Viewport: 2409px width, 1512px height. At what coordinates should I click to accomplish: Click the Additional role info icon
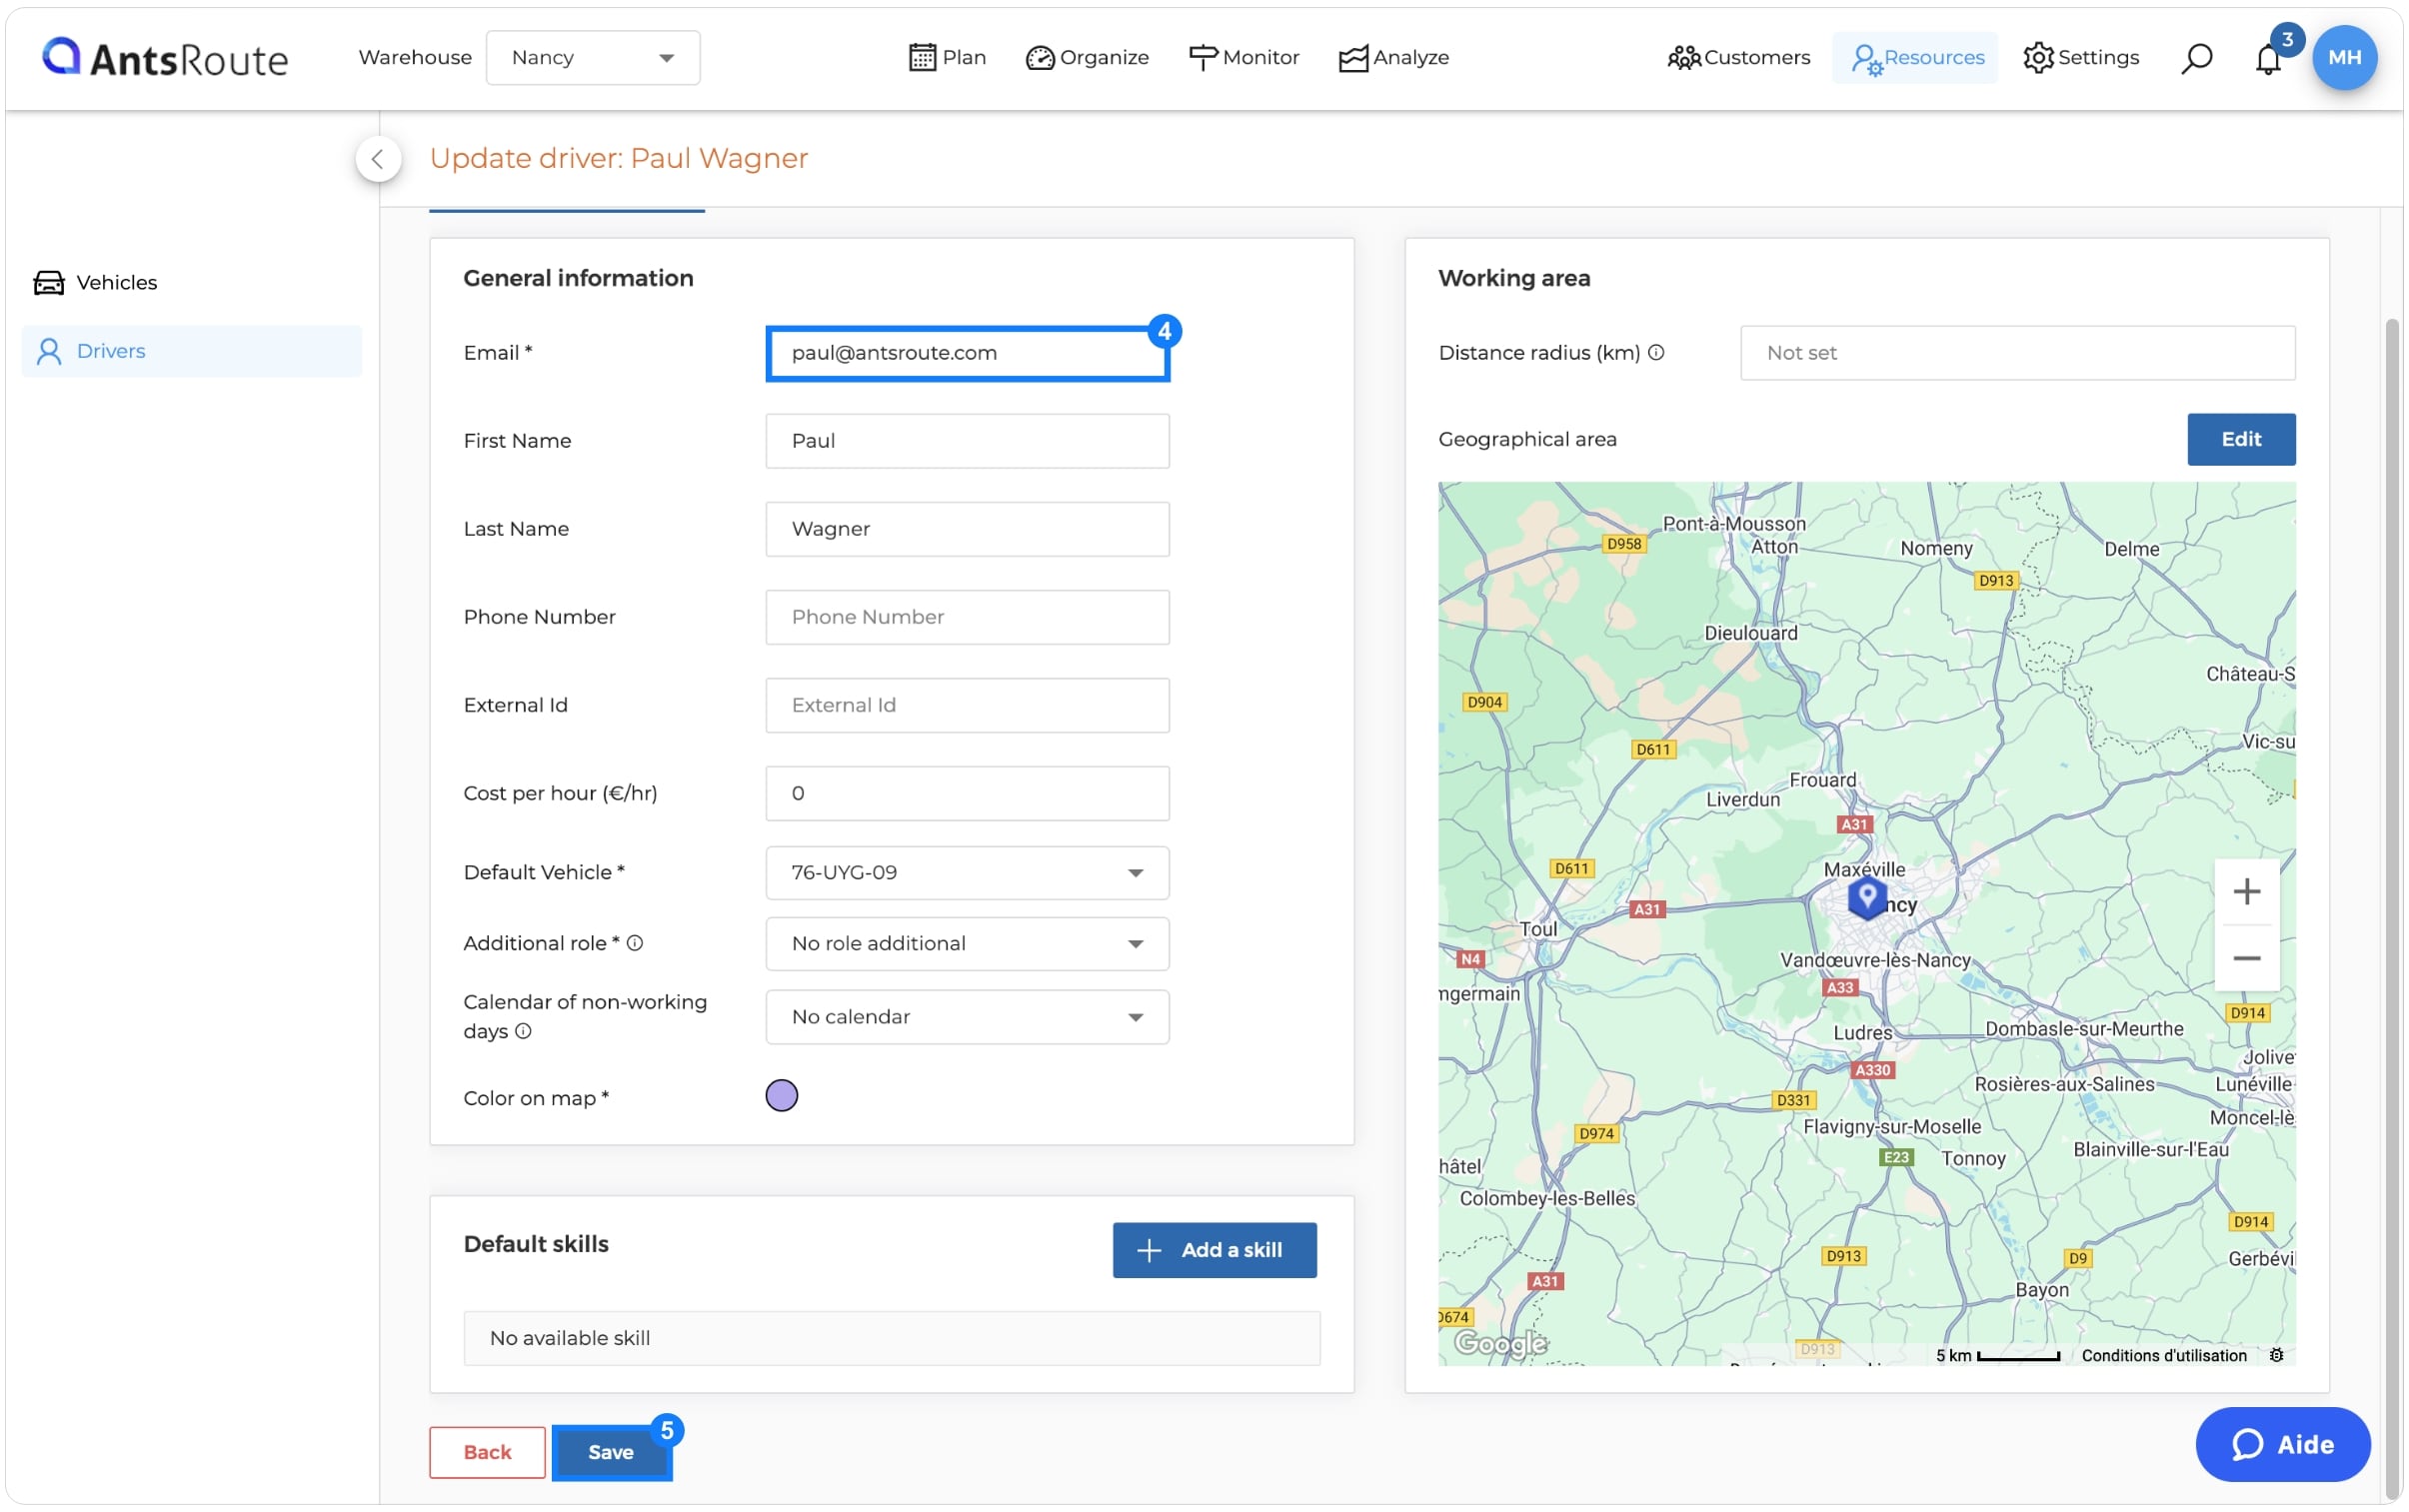(635, 943)
